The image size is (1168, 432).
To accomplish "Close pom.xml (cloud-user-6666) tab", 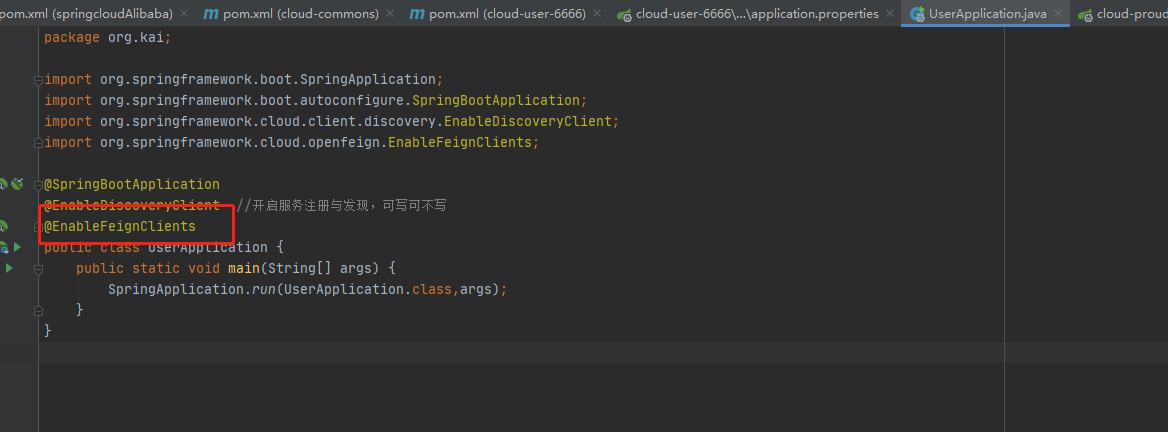I will 597,13.
